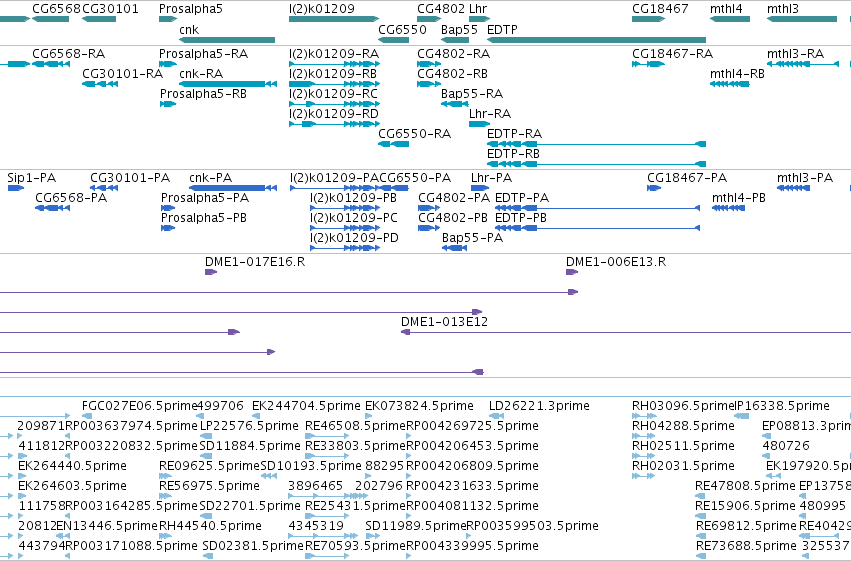Select the Bap55-RA transcript label
The width and height of the screenshot is (851, 561).
(x=472, y=94)
